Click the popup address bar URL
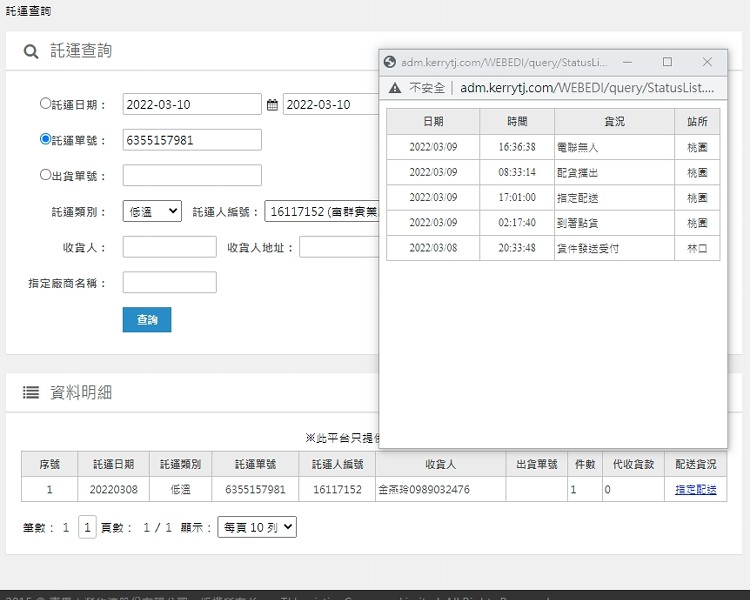Screen dimensions: 750x600 click(x=587, y=88)
